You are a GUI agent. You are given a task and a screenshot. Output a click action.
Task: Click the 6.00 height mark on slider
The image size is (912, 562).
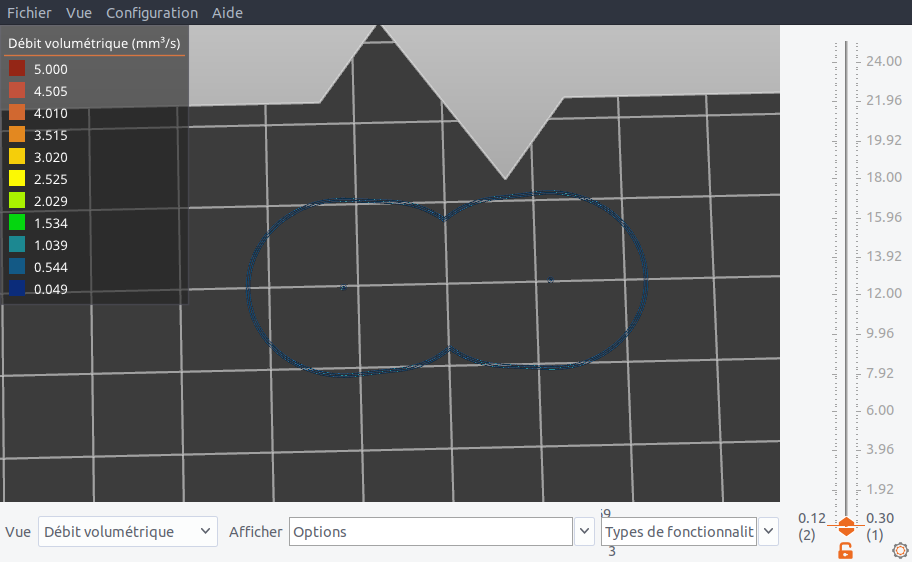click(x=879, y=410)
